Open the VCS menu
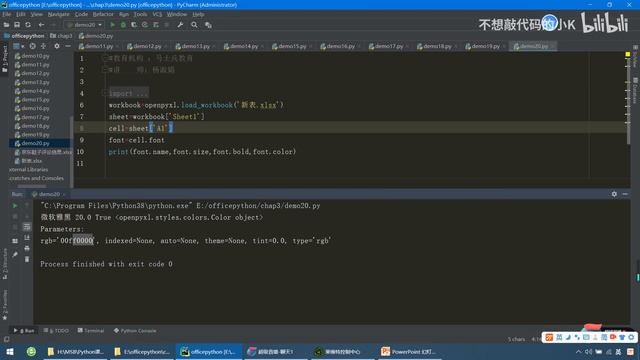This screenshot has height=360, width=640. coord(157,14)
